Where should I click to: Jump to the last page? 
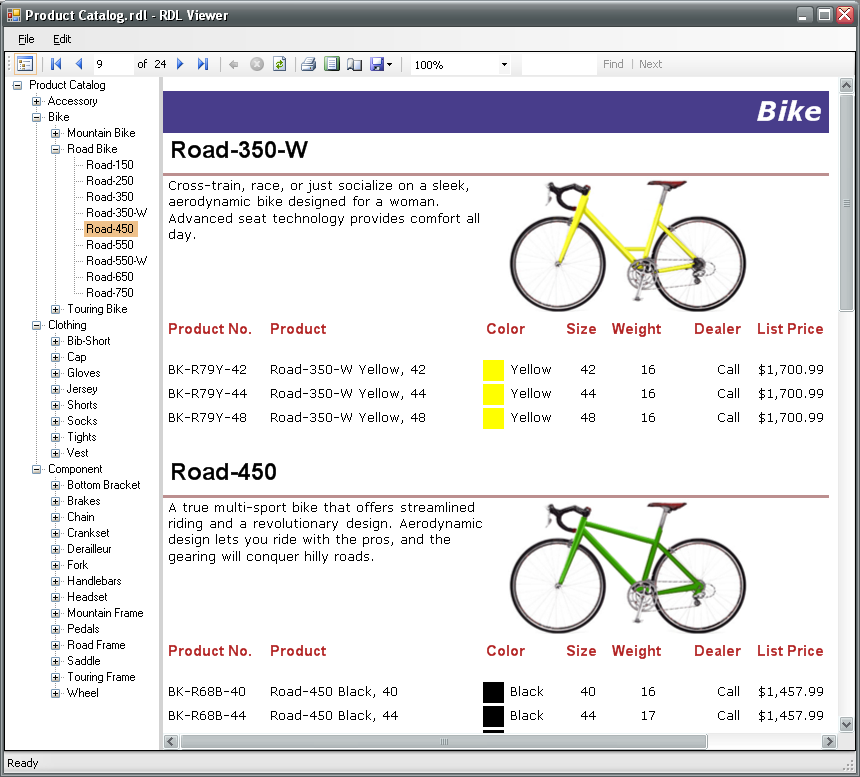(203, 64)
